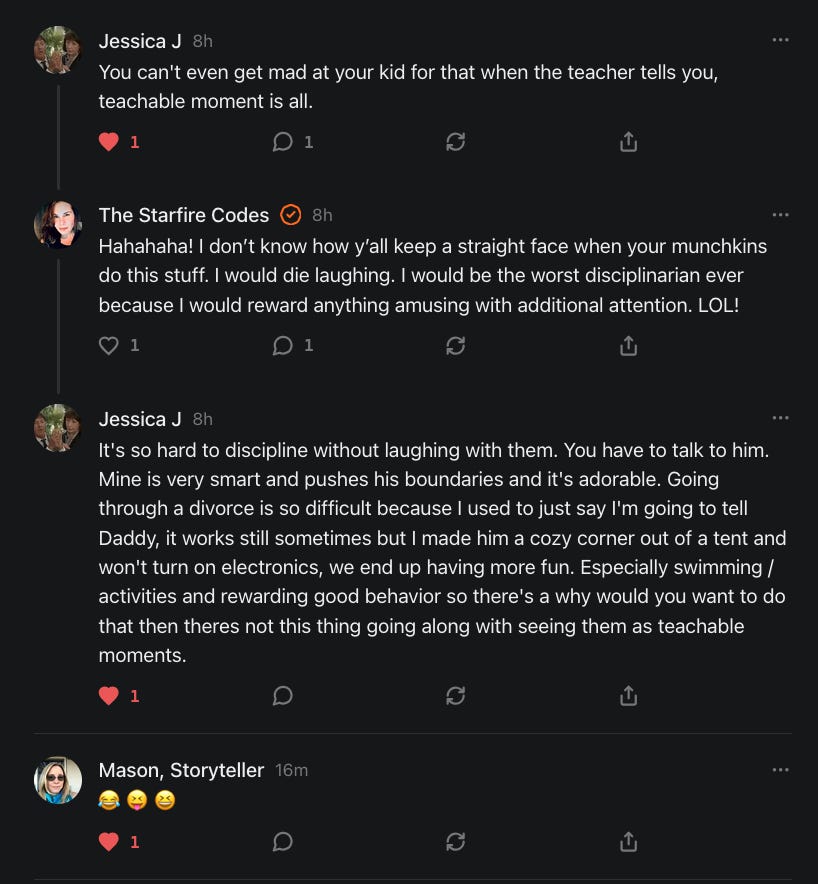
Task: Restack Mason, Storyteller's emoji comment
Action: click(455, 842)
